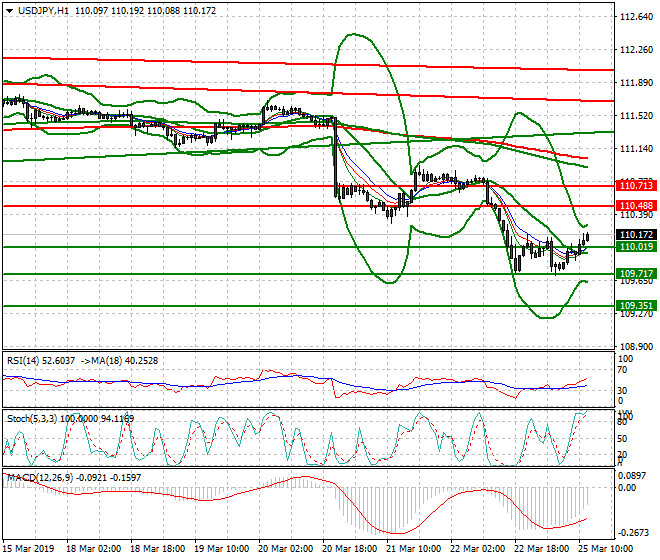Click the 111.890 price scale value

click(637, 83)
